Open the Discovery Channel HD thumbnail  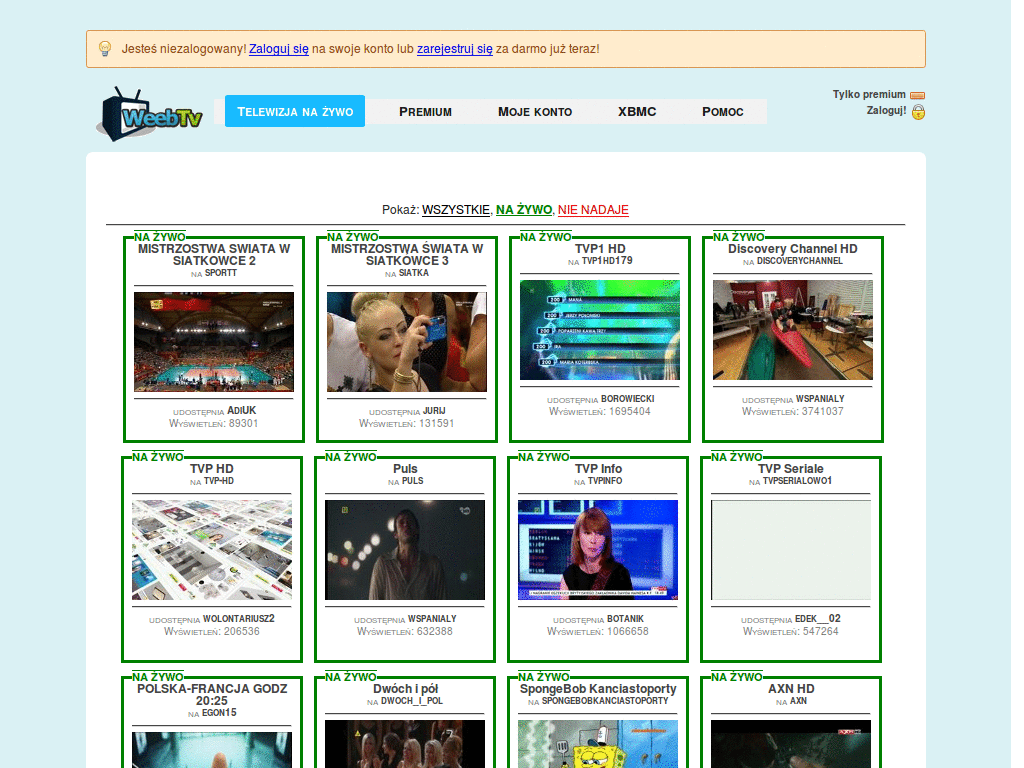pos(793,330)
